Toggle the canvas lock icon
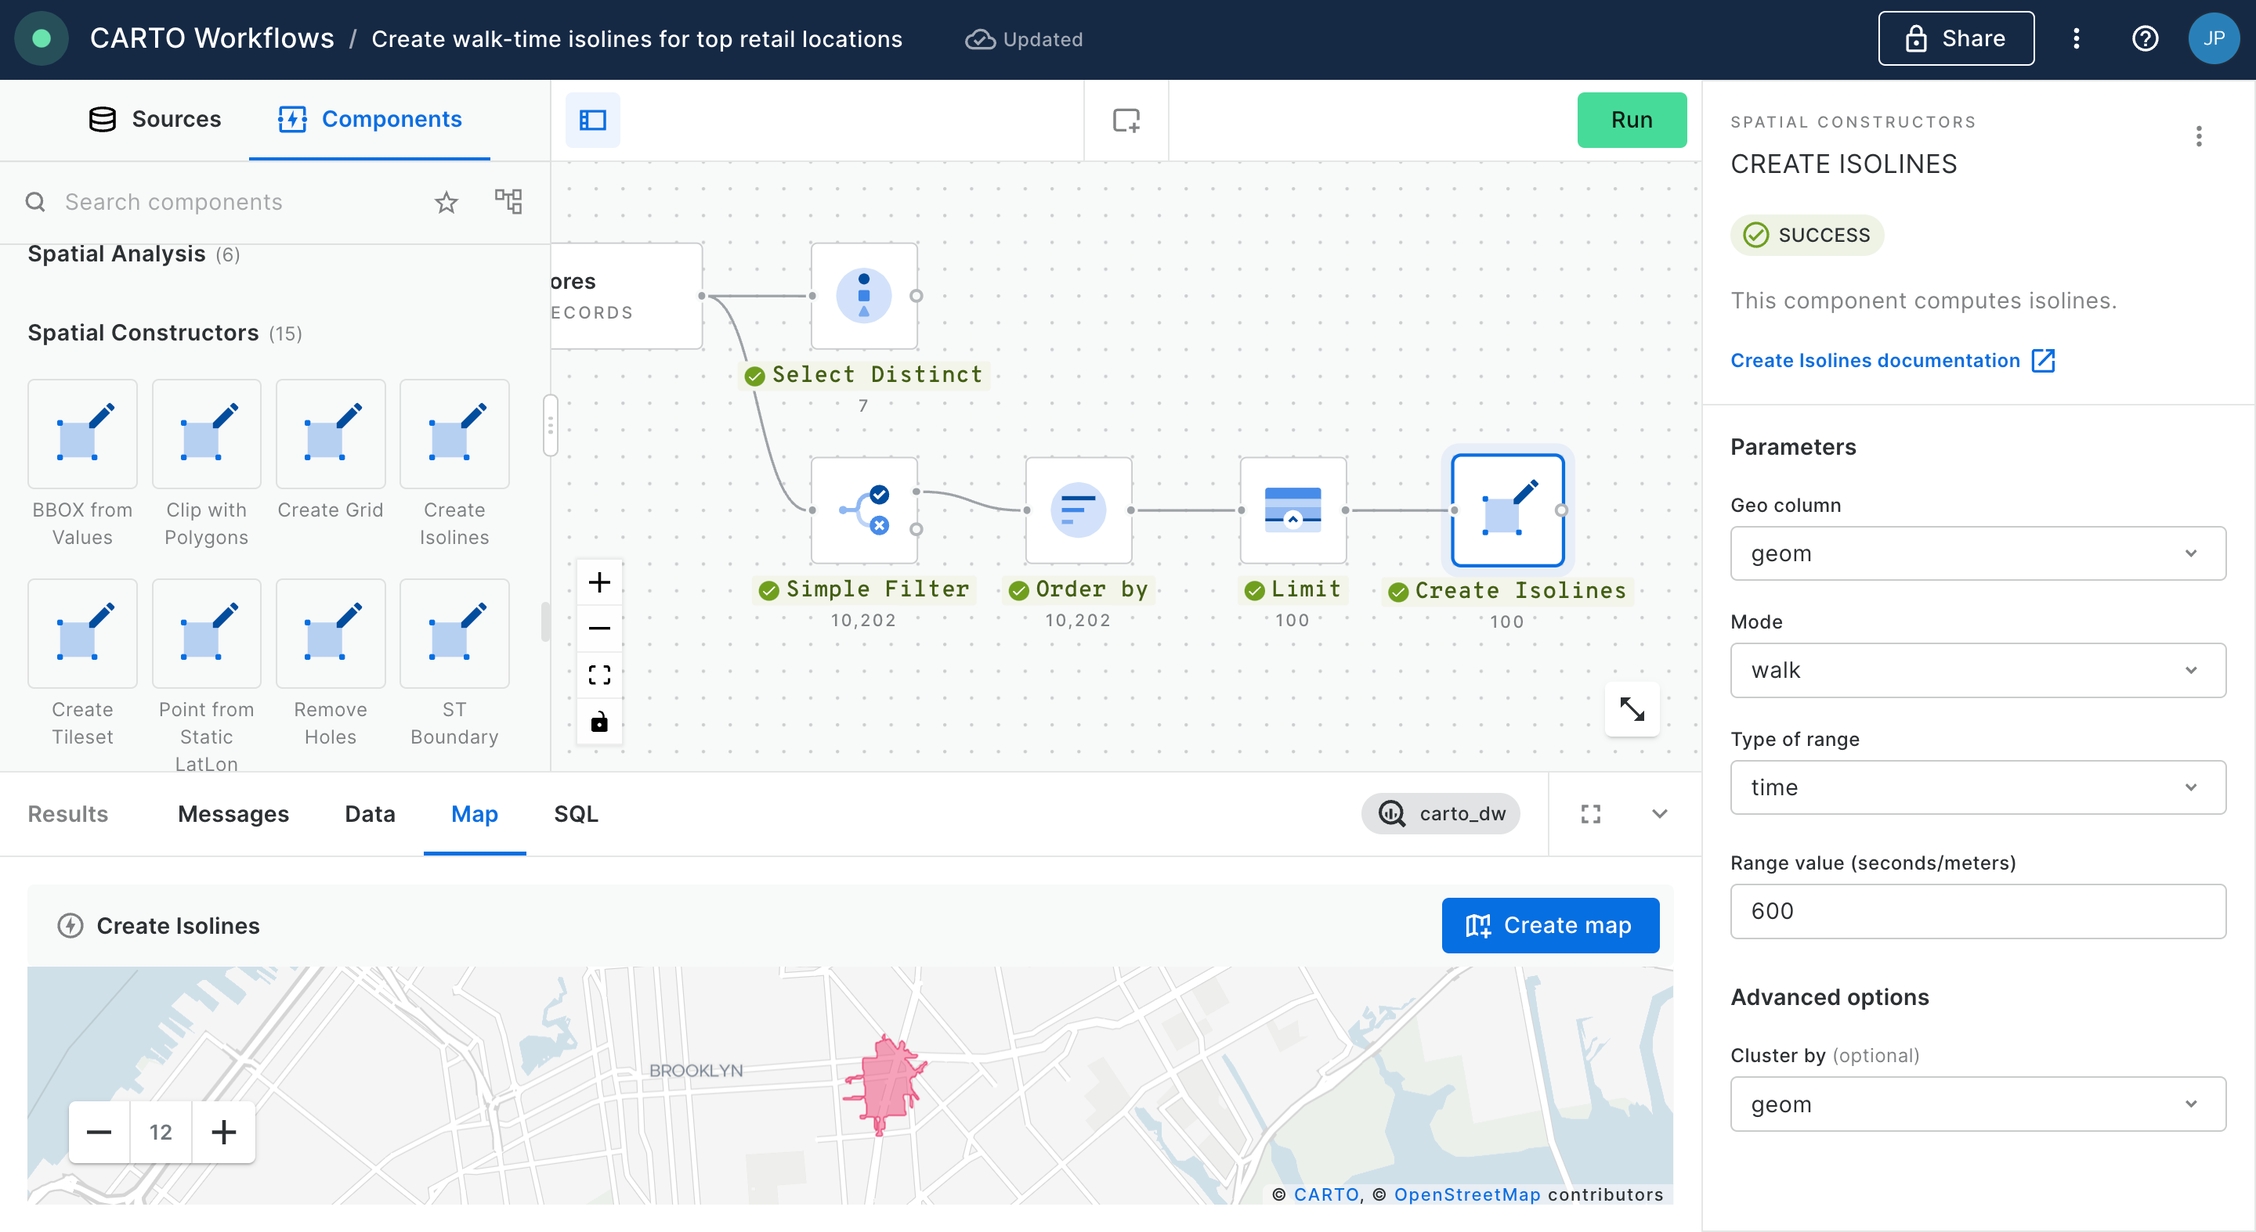The image size is (2256, 1232). 599,722
